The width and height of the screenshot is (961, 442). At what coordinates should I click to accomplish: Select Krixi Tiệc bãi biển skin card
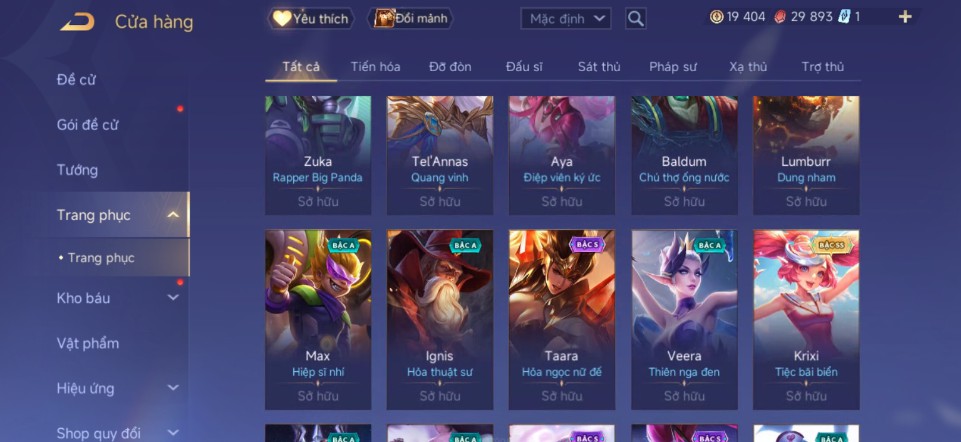pos(806,319)
